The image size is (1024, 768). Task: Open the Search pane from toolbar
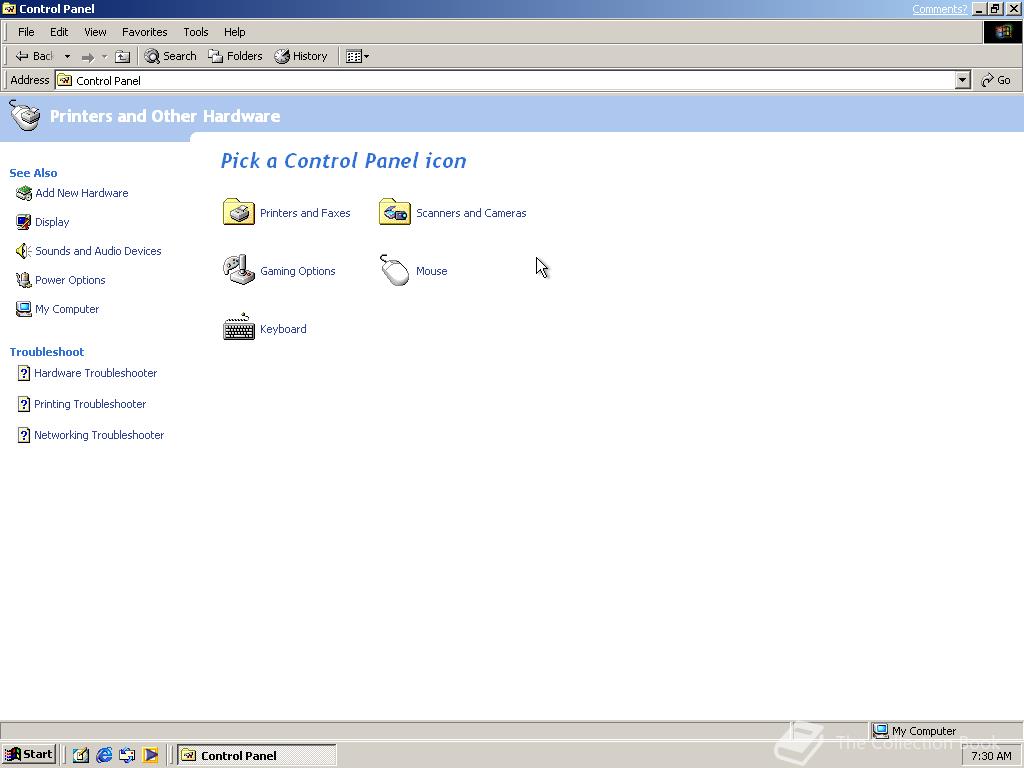coord(170,56)
